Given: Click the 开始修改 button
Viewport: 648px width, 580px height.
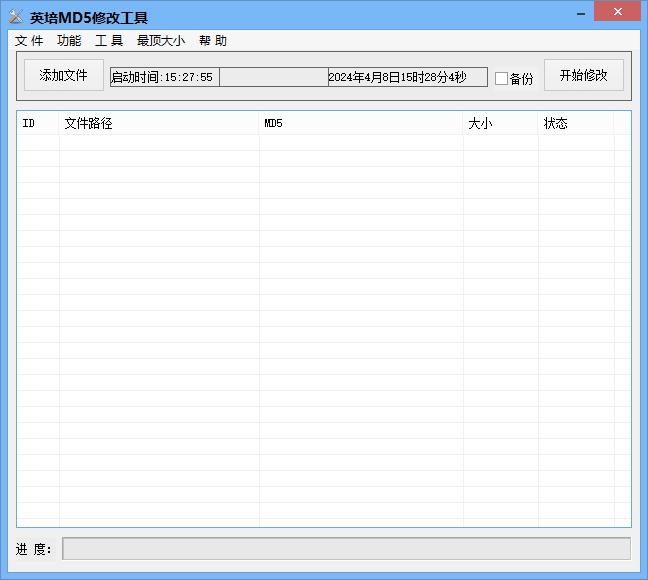Looking at the screenshot, I should point(584,75).
